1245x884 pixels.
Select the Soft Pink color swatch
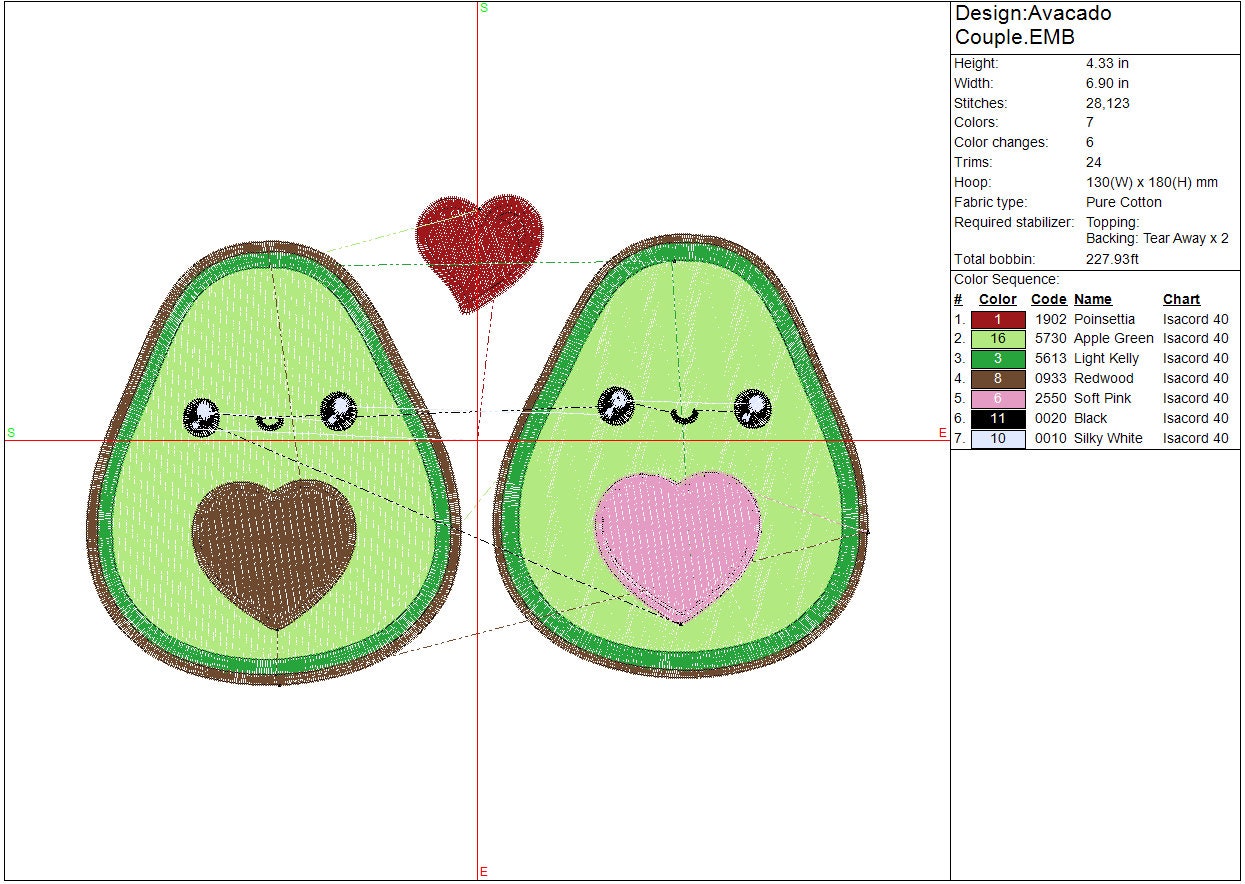998,399
